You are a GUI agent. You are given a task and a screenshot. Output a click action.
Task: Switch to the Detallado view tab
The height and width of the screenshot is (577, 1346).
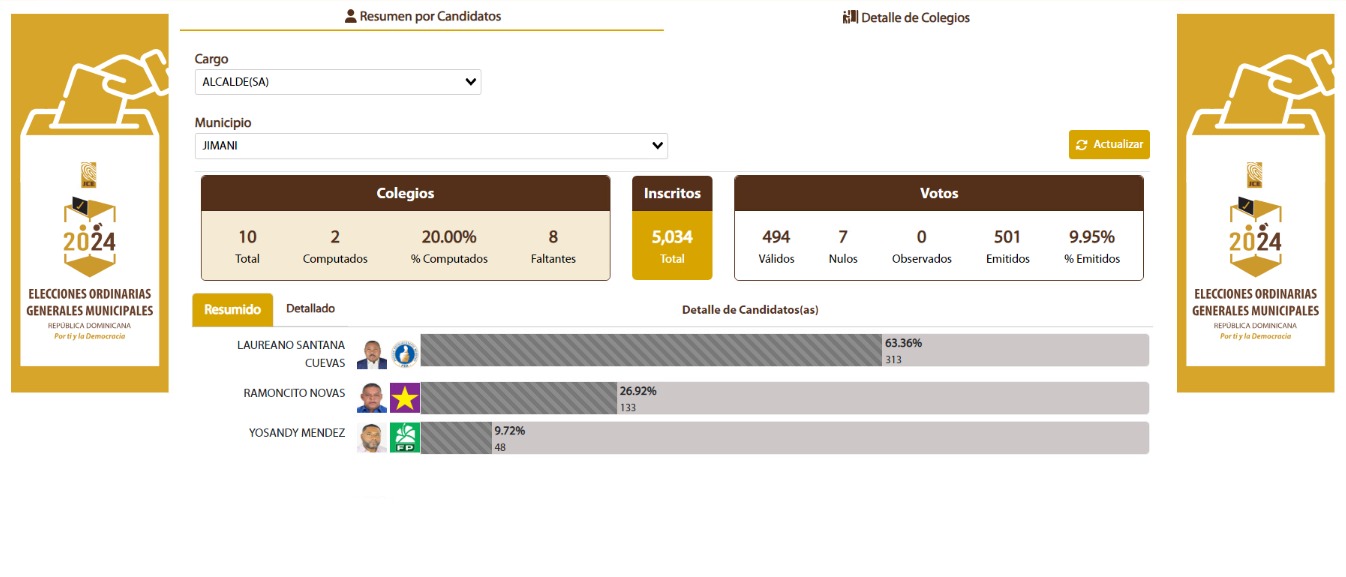310,309
